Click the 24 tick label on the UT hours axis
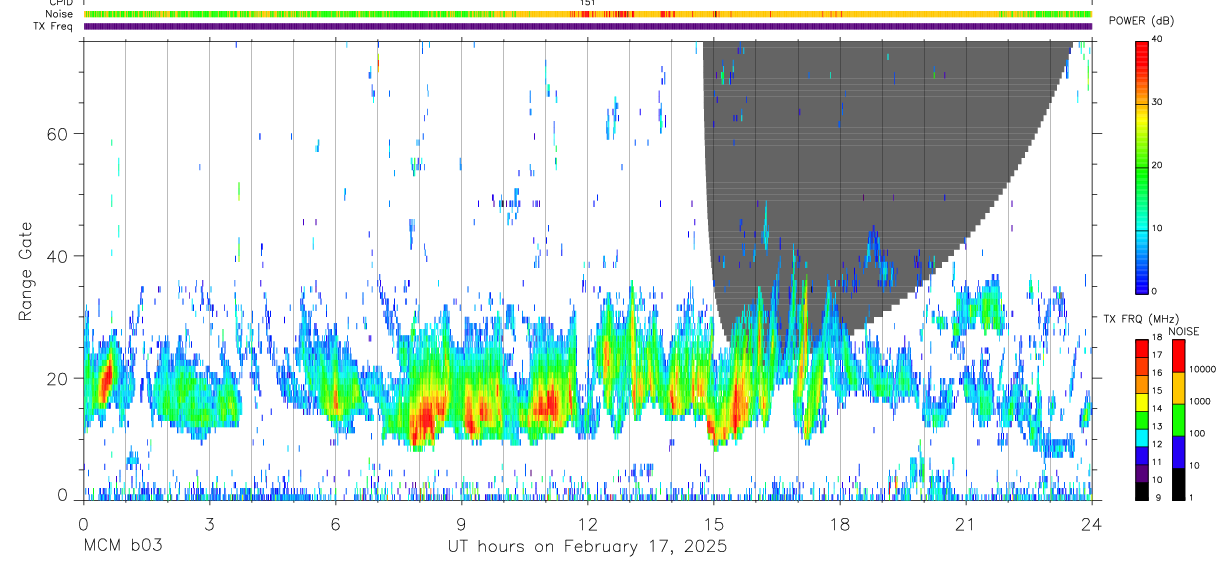1228x567 pixels. click(1092, 524)
